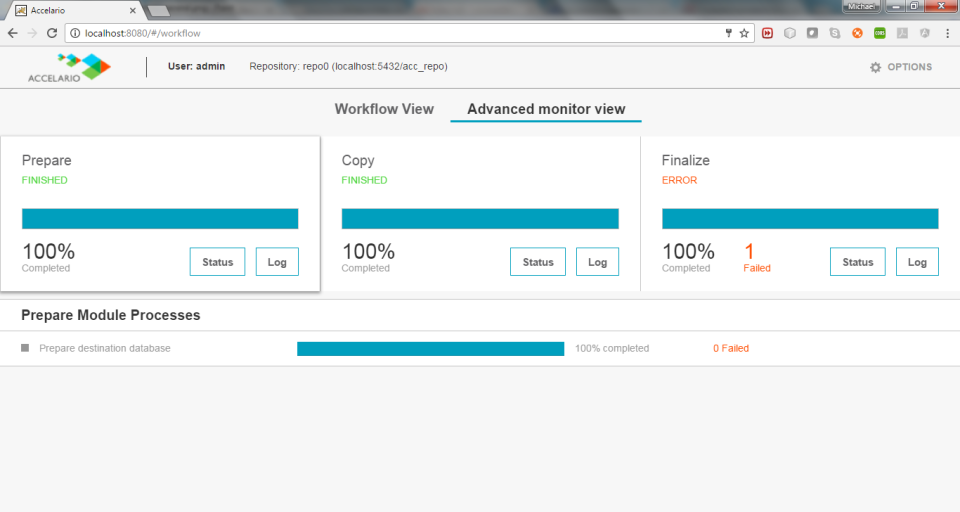Bookmark page with the star icon
960x512 pixels.
coord(744,33)
